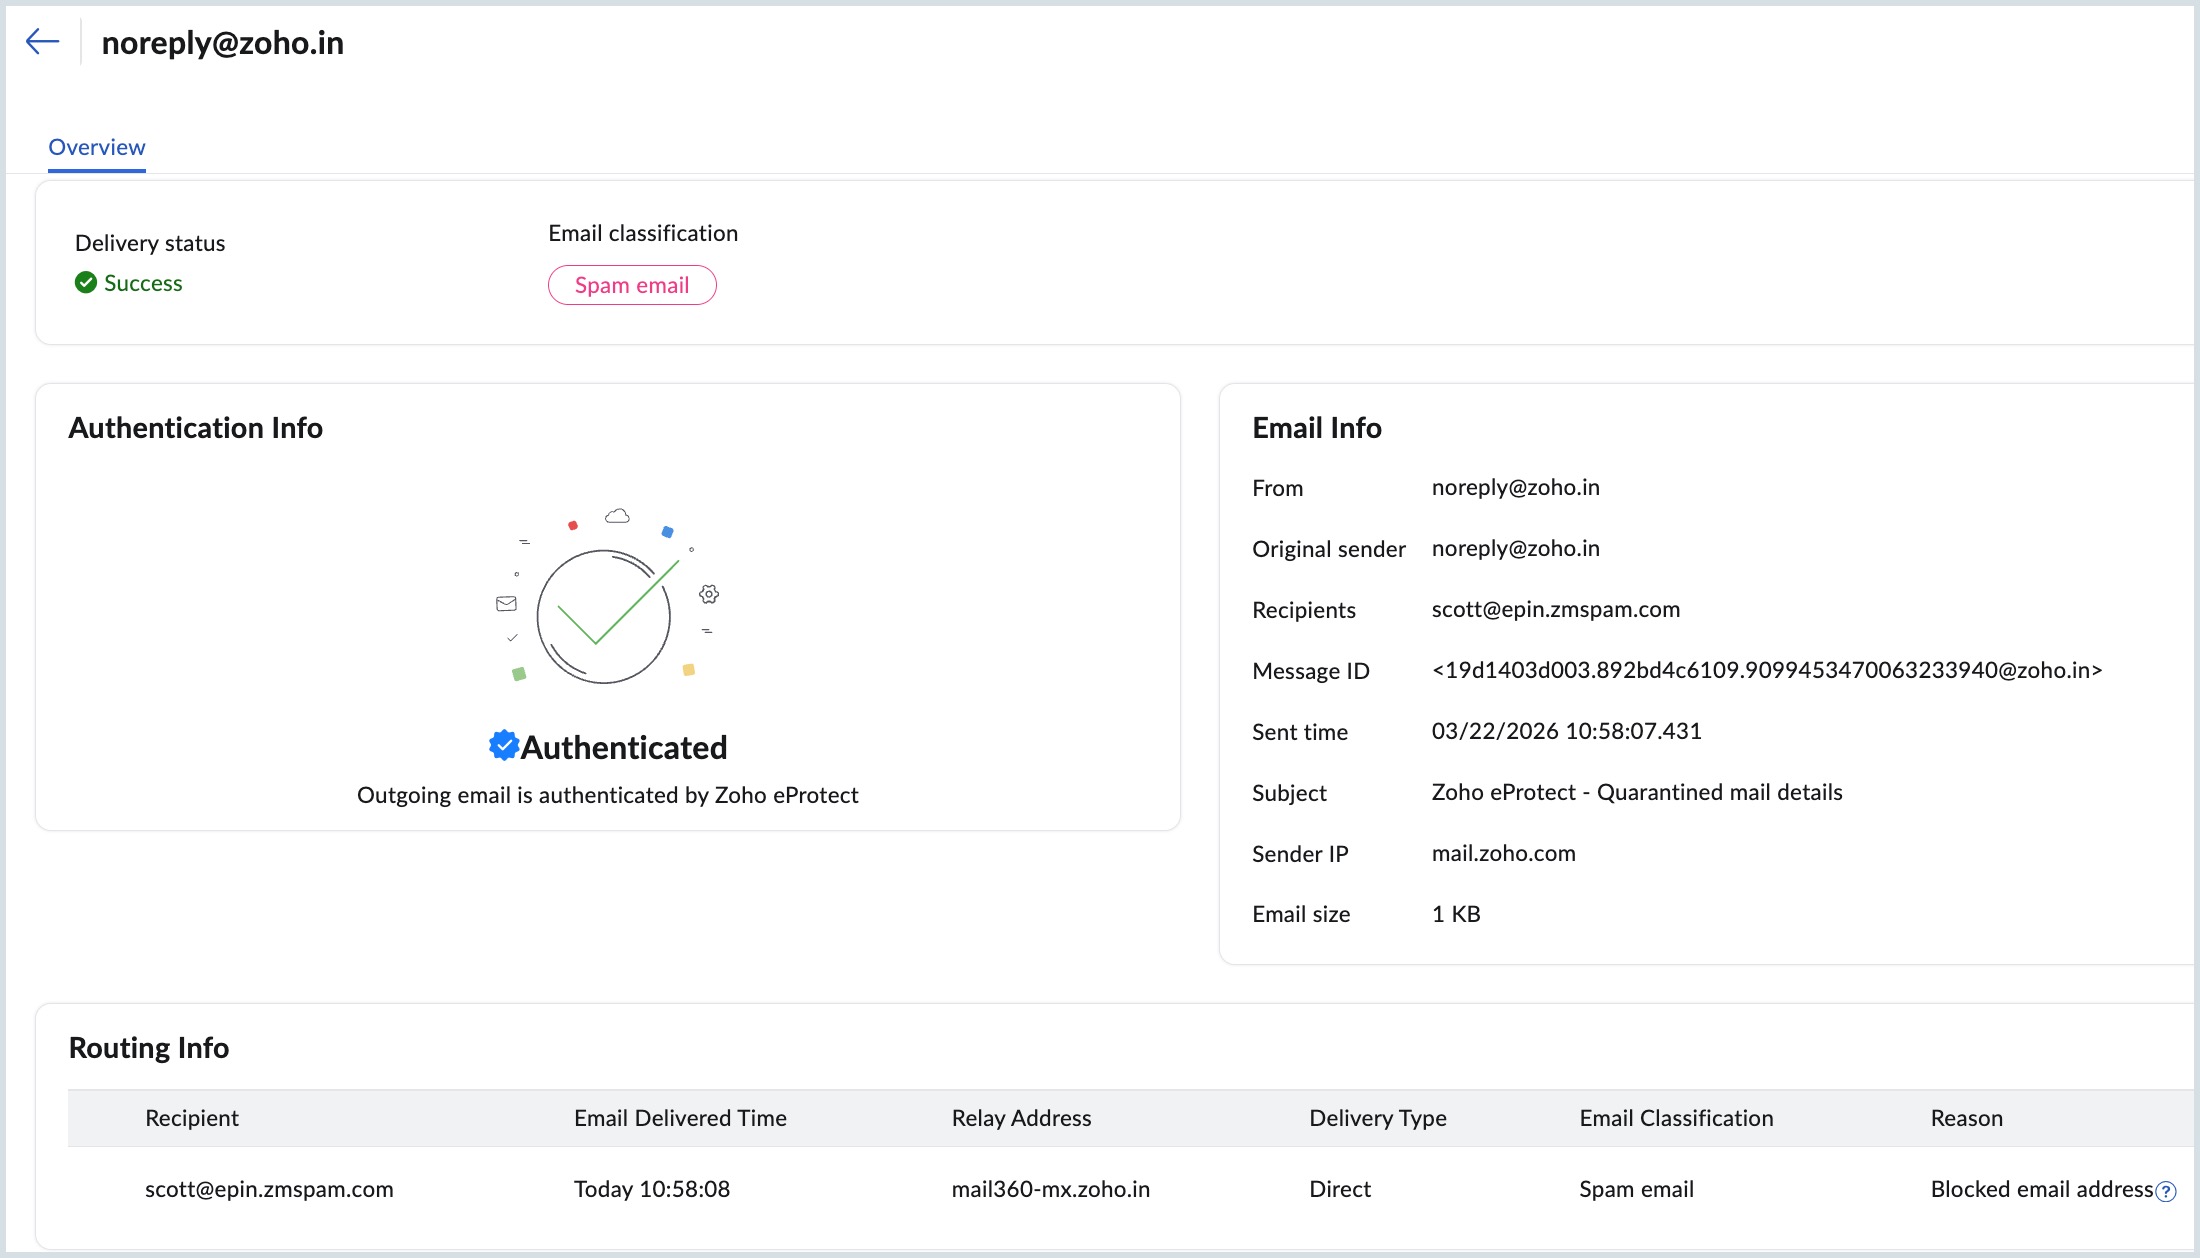Select the relay address mail360-mx.zoho.in
Image resolution: width=2200 pixels, height=1258 pixels.
(1051, 1189)
